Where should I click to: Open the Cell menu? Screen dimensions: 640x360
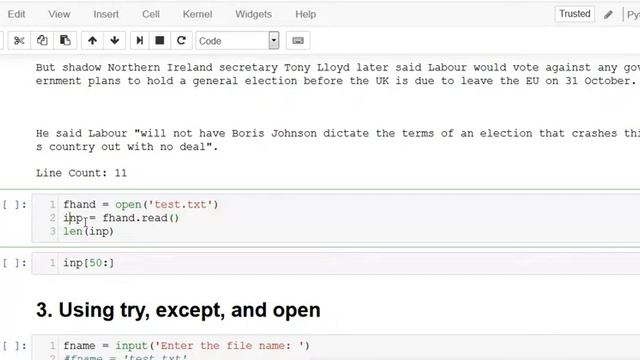point(151,14)
